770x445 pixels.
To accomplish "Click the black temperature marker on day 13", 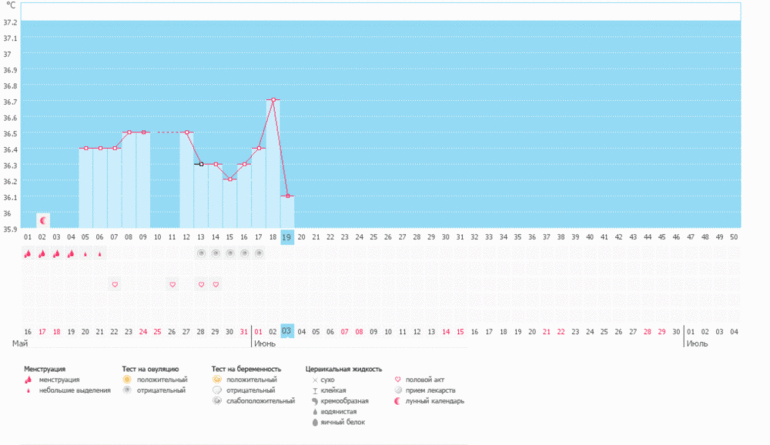I will point(201,164).
